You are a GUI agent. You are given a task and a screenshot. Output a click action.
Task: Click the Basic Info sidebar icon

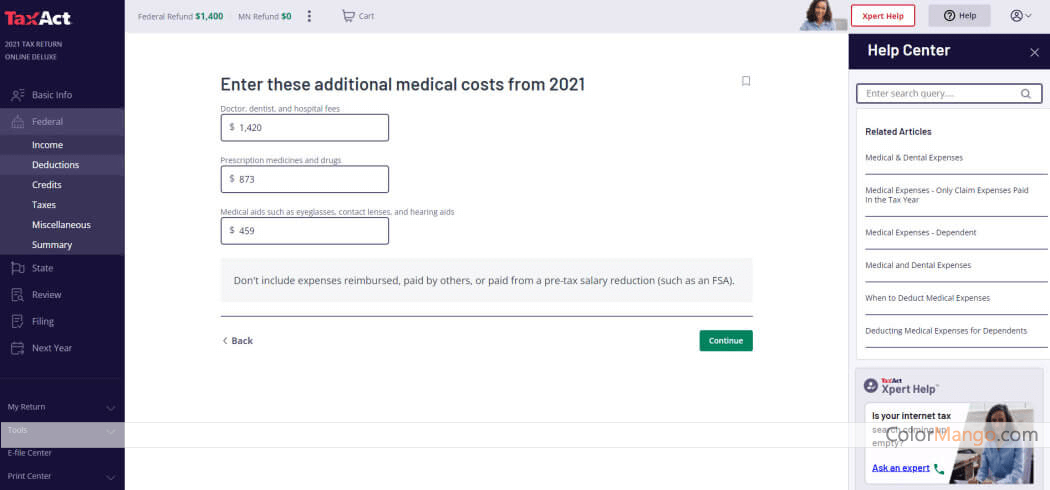(x=18, y=95)
